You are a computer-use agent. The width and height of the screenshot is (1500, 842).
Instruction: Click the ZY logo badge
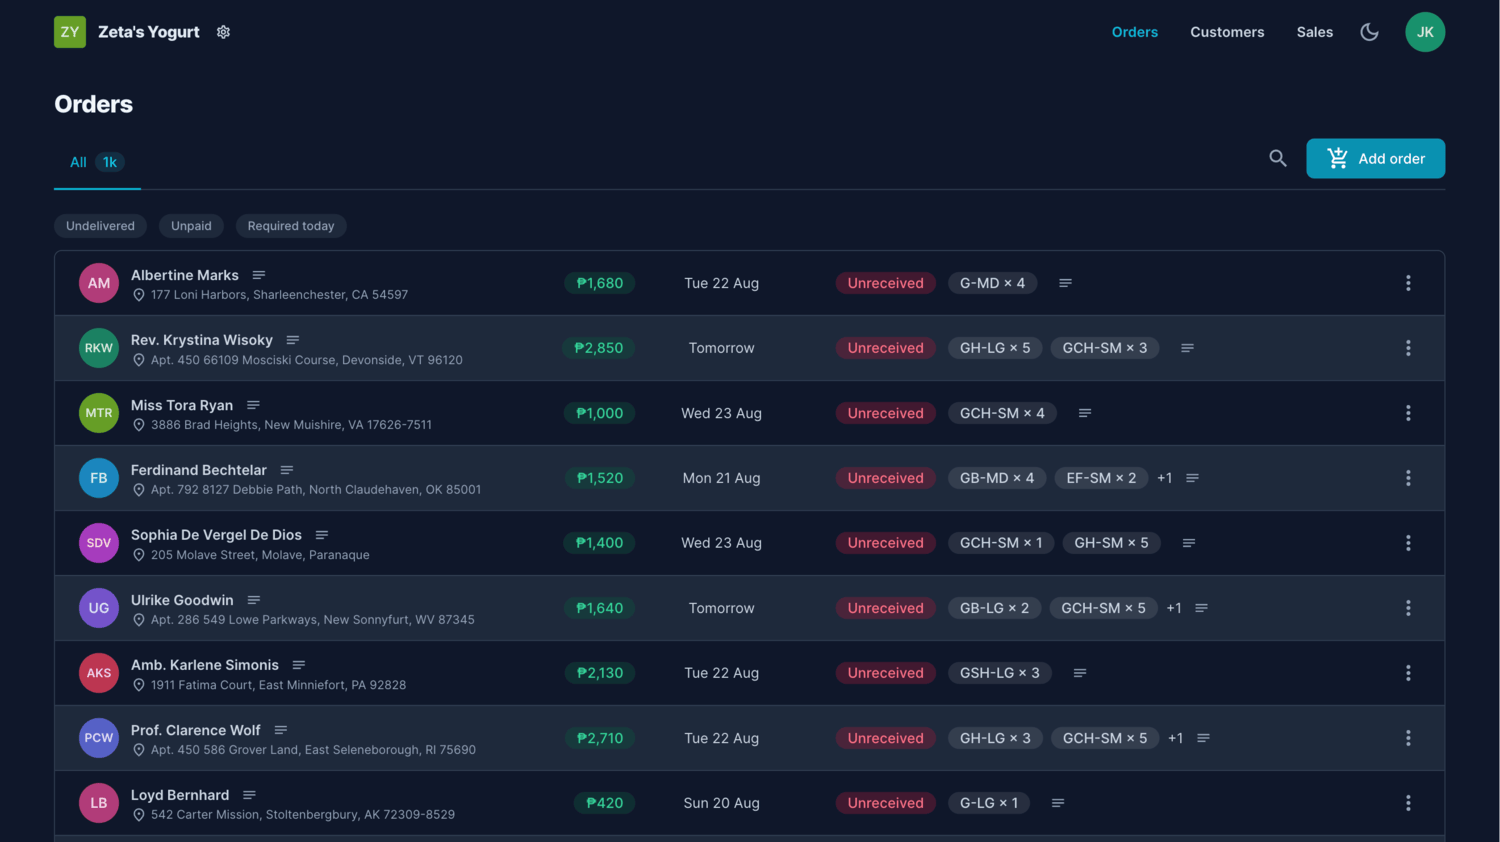pyautogui.click(x=70, y=32)
